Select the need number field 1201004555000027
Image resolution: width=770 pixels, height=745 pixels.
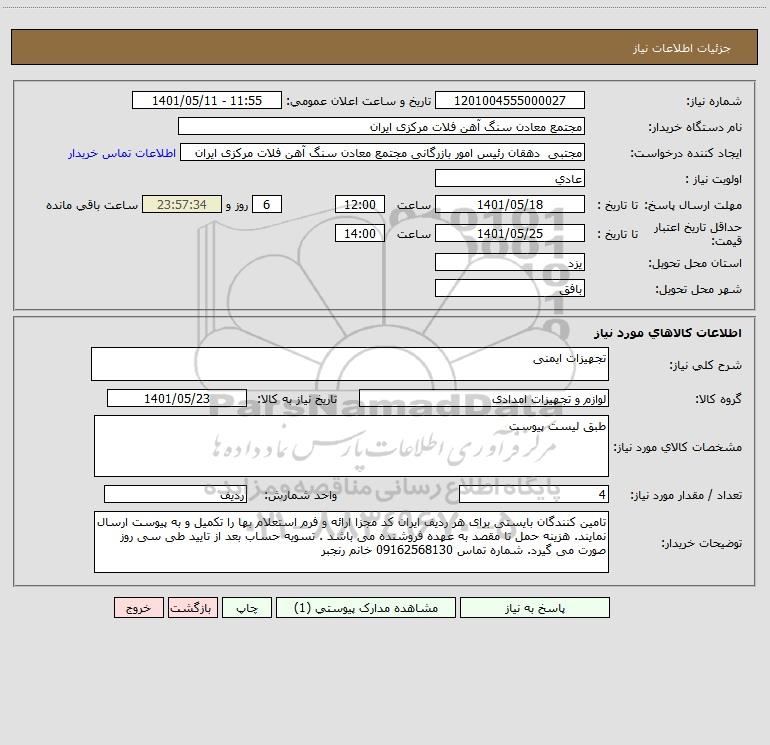coord(510,100)
